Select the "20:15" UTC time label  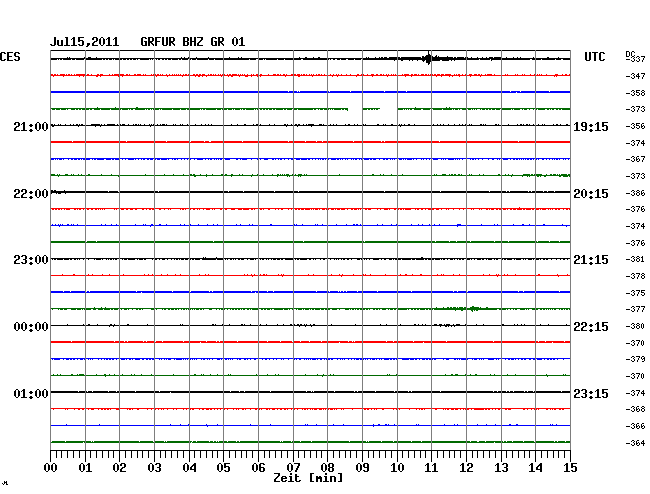click(591, 194)
